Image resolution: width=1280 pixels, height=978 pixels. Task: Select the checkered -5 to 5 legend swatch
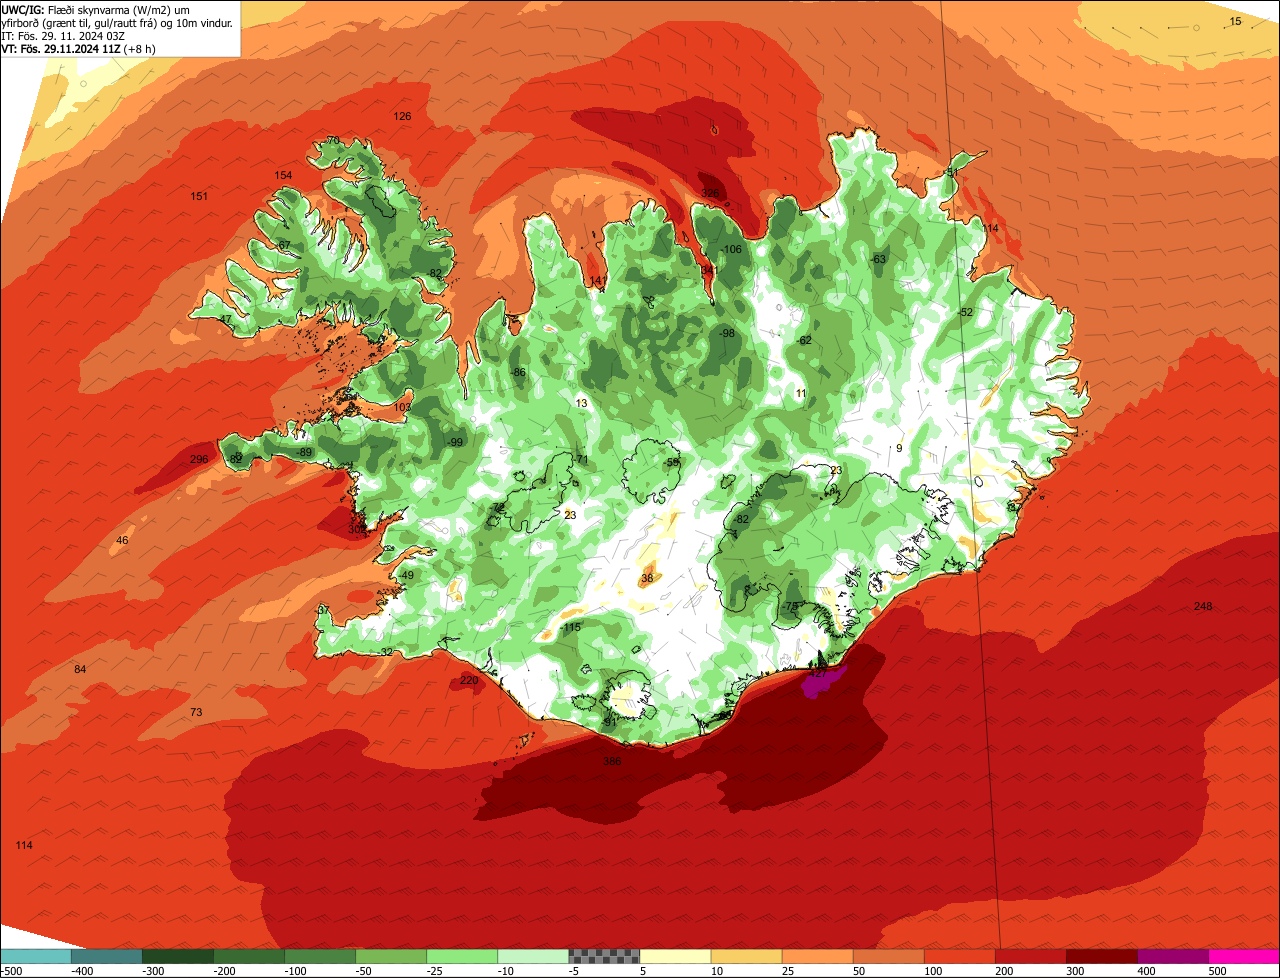click(x=604, y=955)
